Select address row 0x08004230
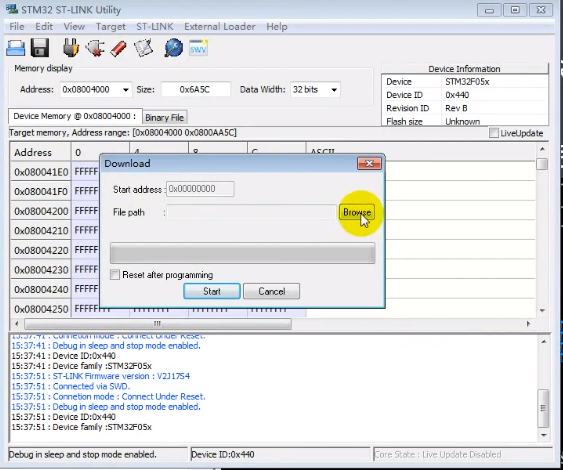The image size is (563, 470). coord(41,270)
